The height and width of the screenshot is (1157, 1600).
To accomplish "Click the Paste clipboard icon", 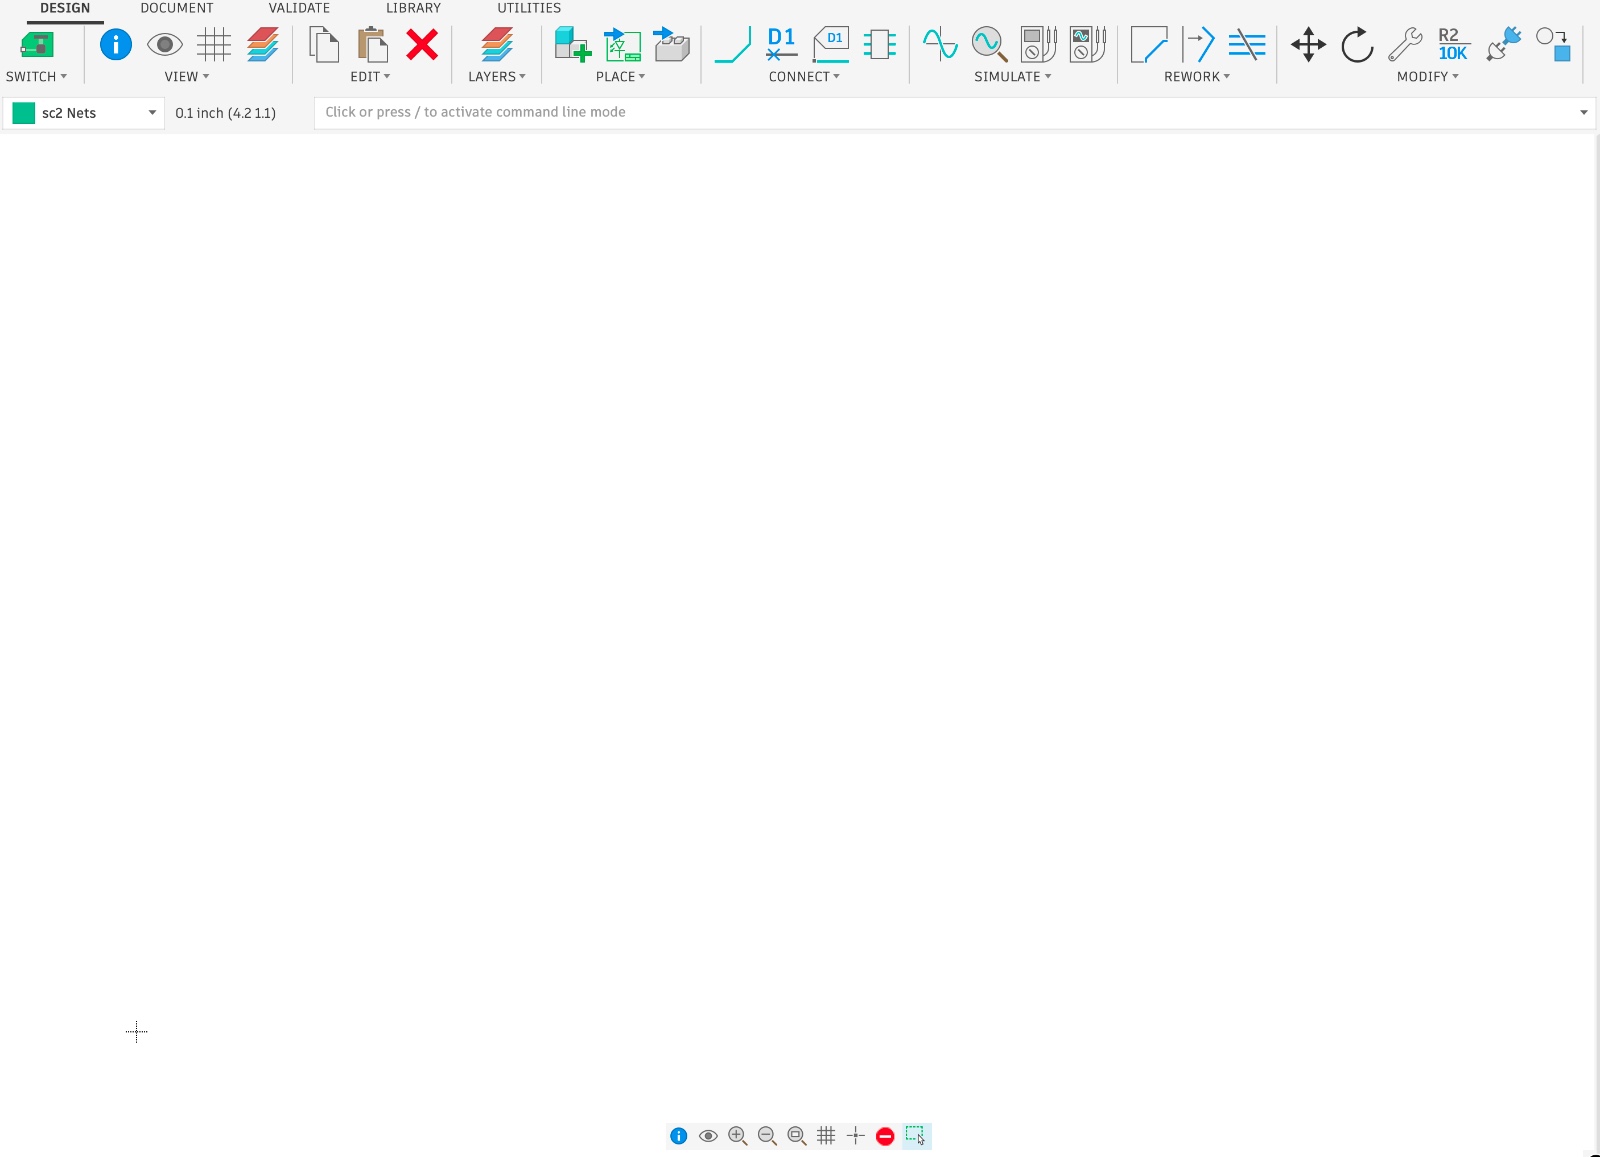I will [x=373, y=45].
